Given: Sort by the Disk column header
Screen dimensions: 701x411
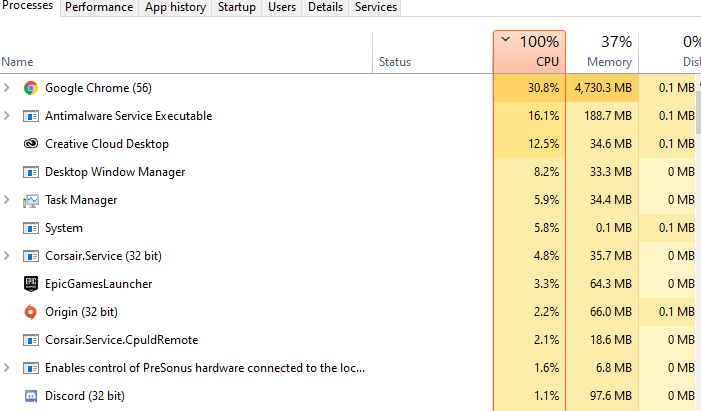Looking at the screenshot, I should pyautogui.click(x=670, y=53).
